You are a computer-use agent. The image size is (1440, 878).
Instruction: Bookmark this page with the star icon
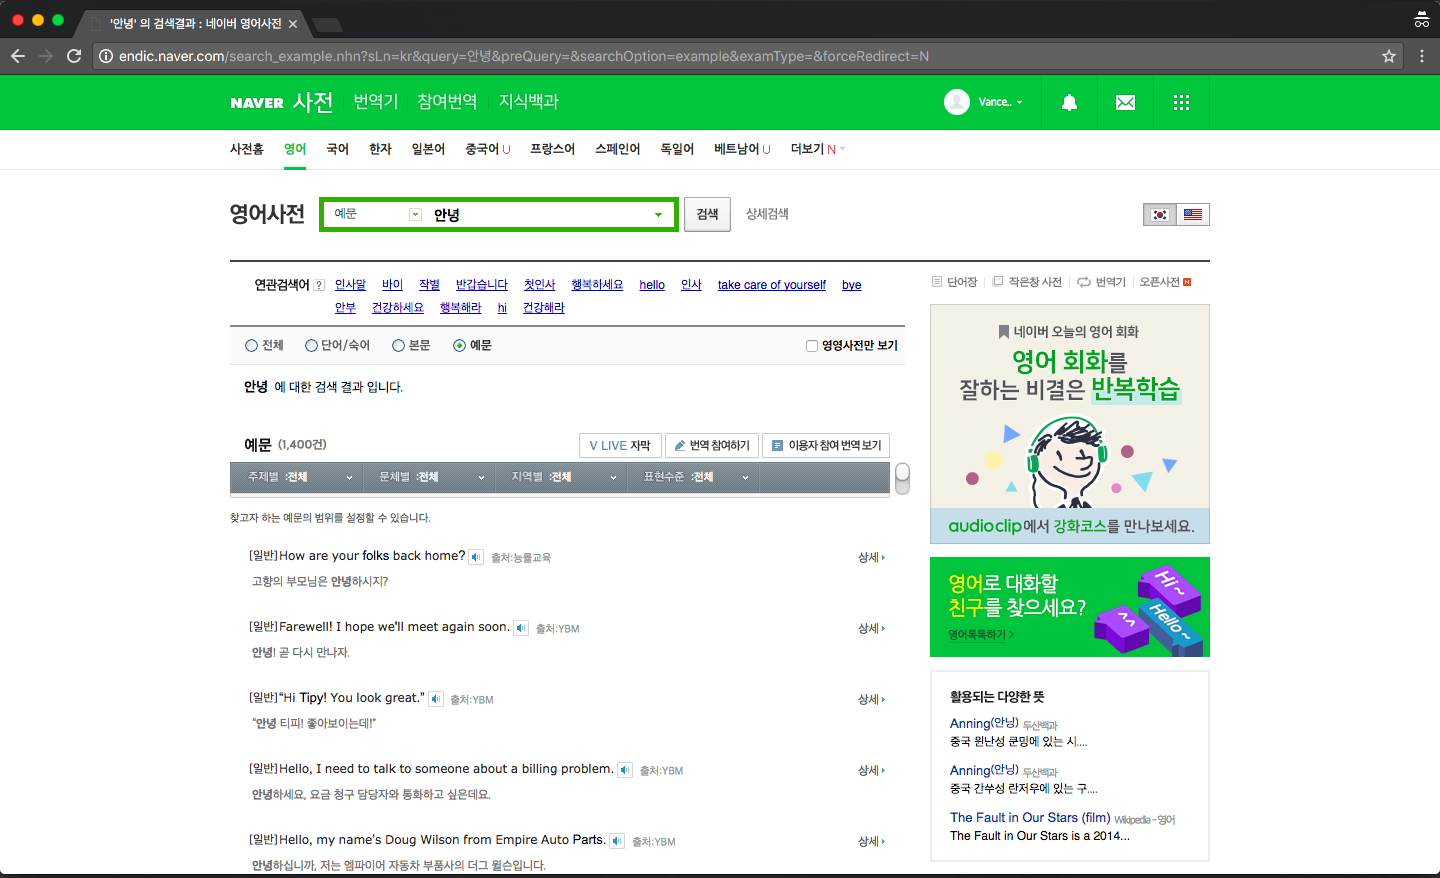click(x=1389, y=56)
